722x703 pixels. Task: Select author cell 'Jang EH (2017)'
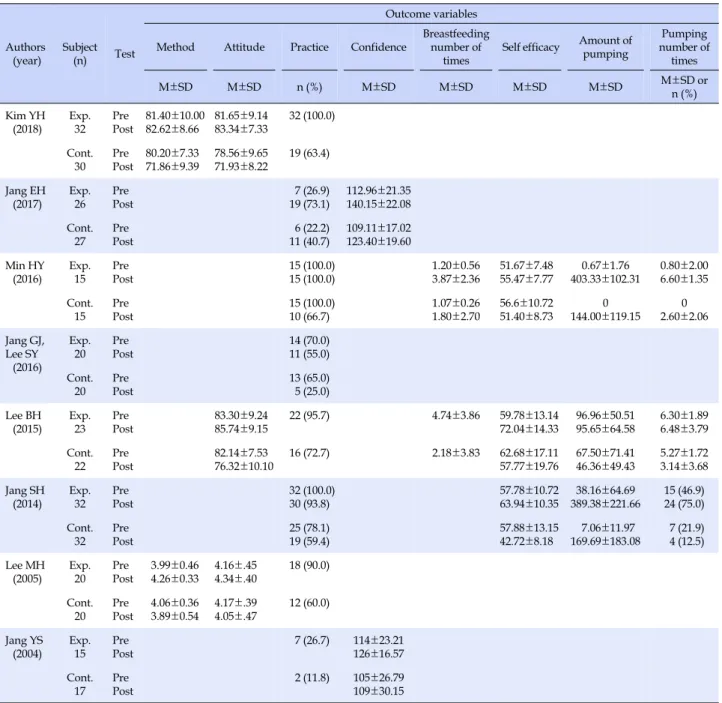25,198
